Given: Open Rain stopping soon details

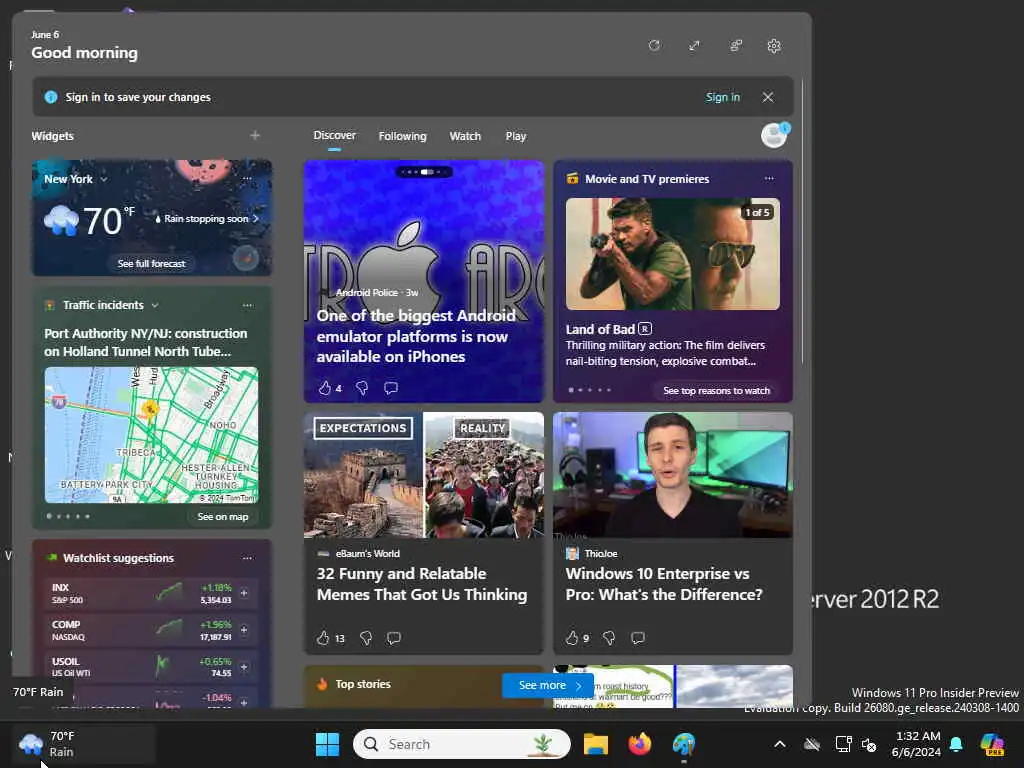Looking at the screenshot, I should tap(206, 219).
